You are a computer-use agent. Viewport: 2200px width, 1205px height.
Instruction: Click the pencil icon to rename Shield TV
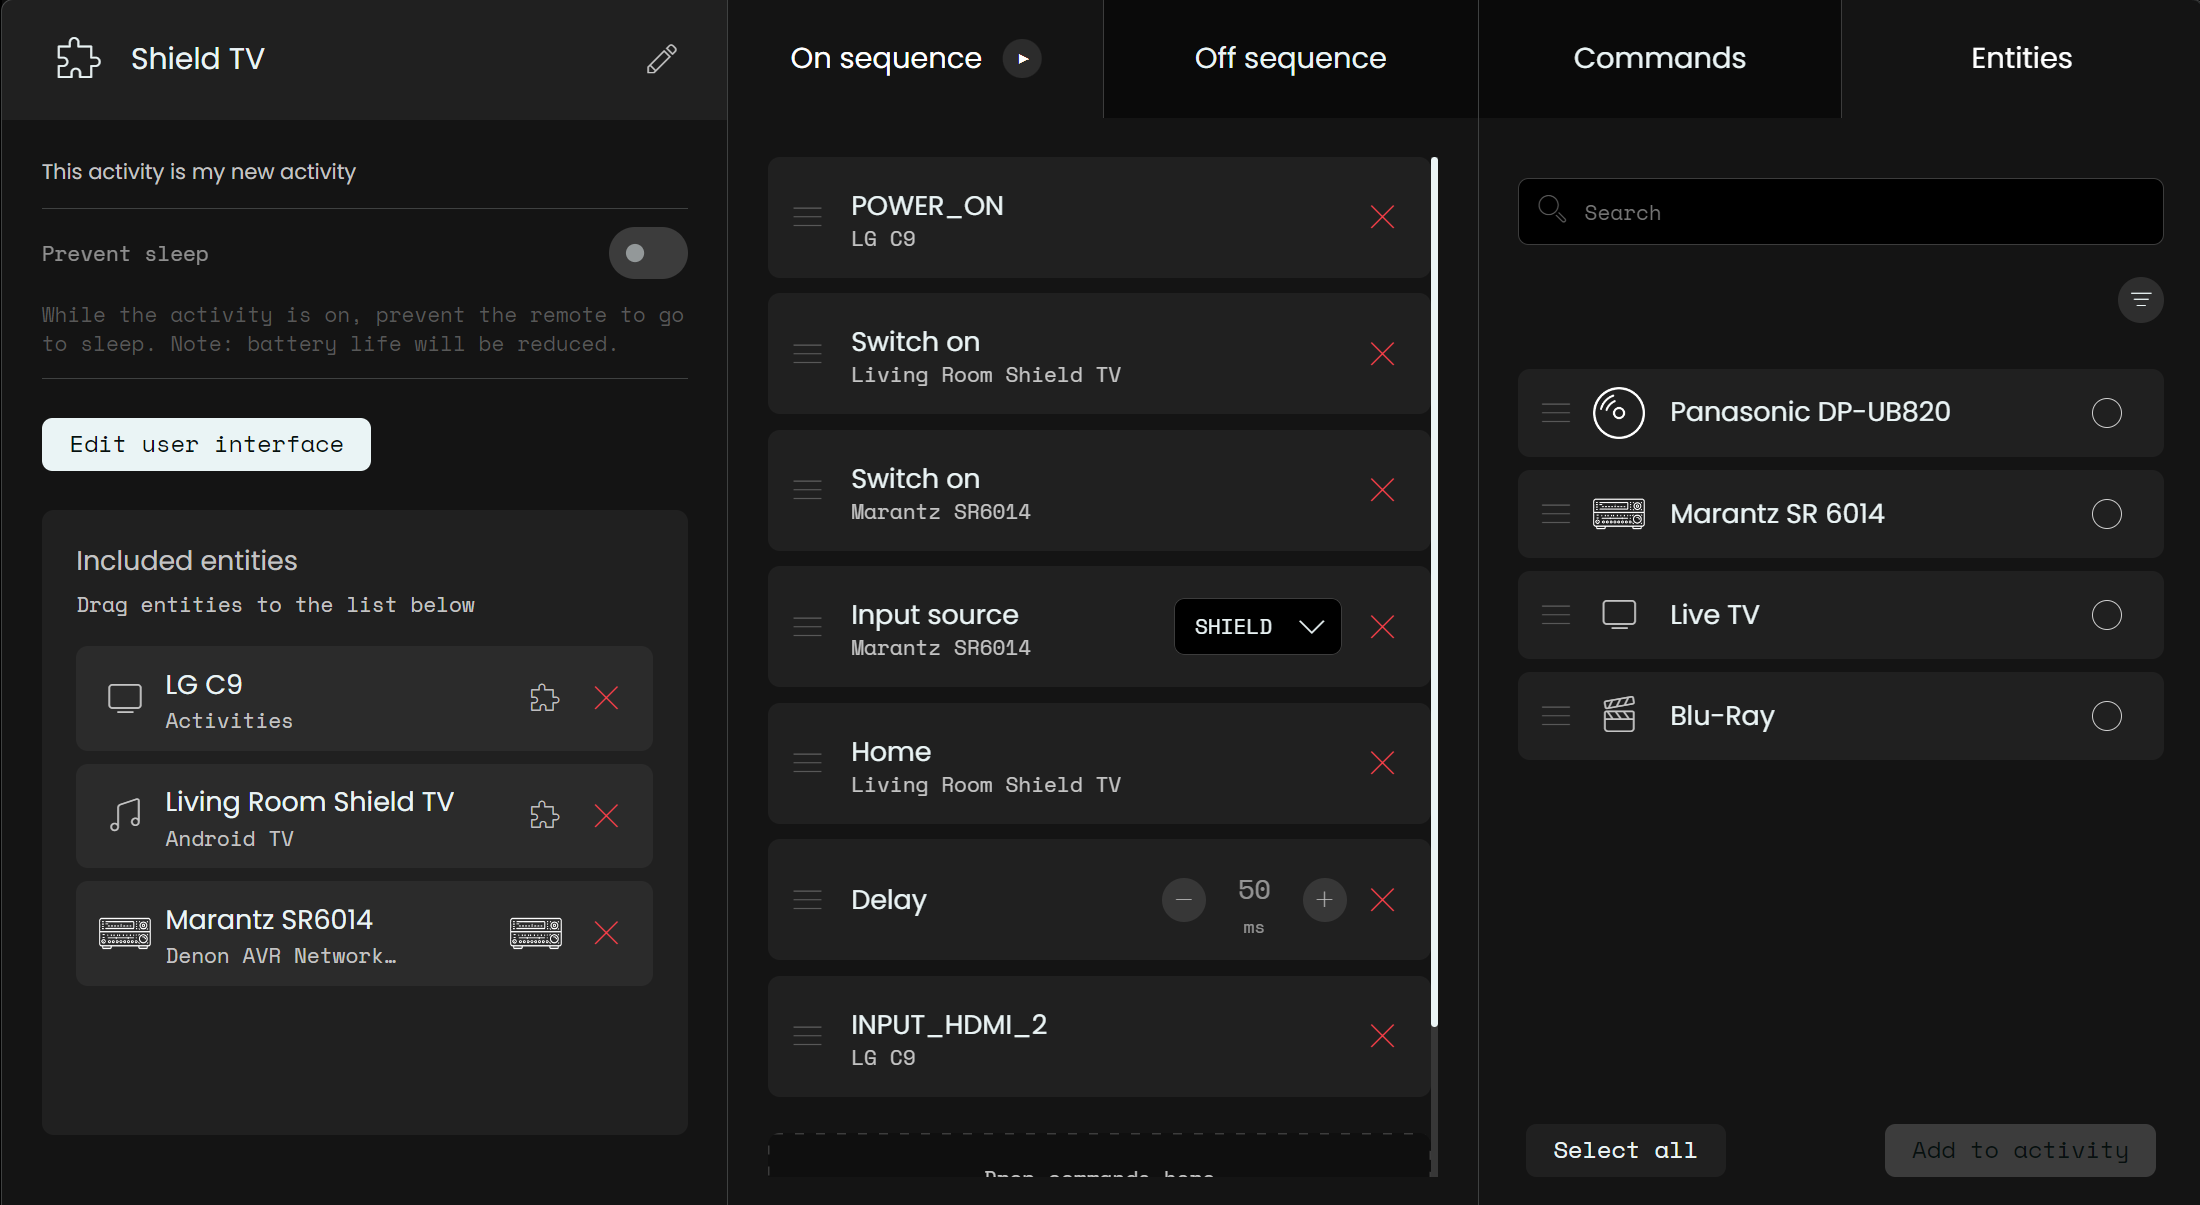[x=662, y=59]
